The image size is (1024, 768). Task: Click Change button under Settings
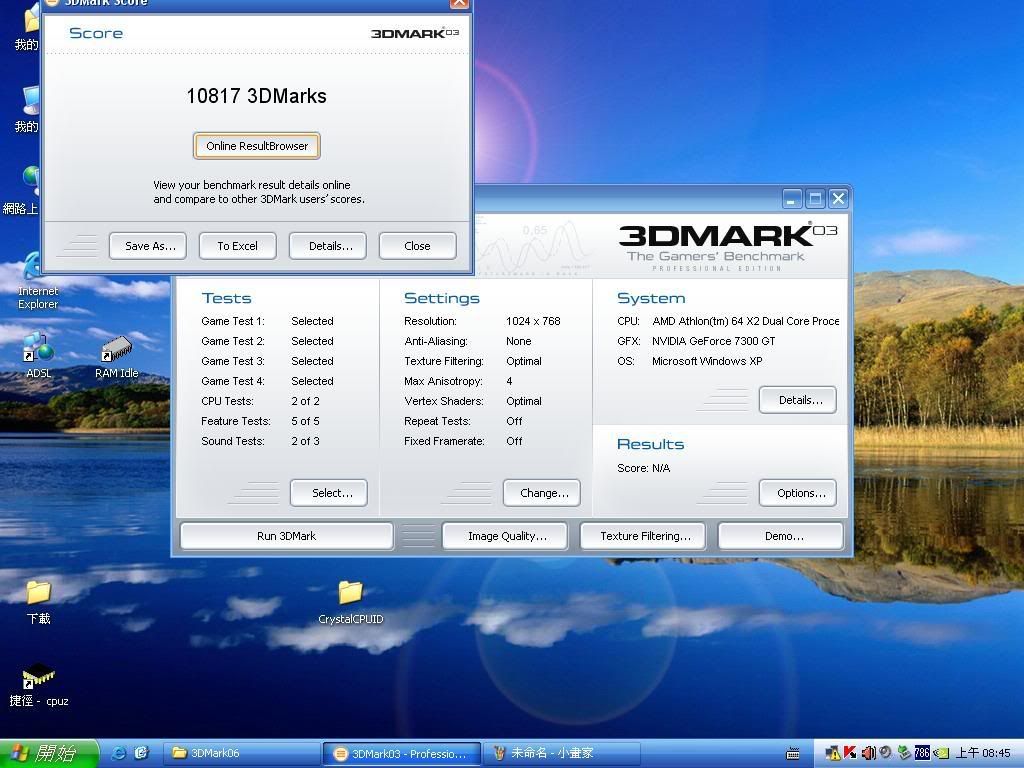click(x=542, y=493)
